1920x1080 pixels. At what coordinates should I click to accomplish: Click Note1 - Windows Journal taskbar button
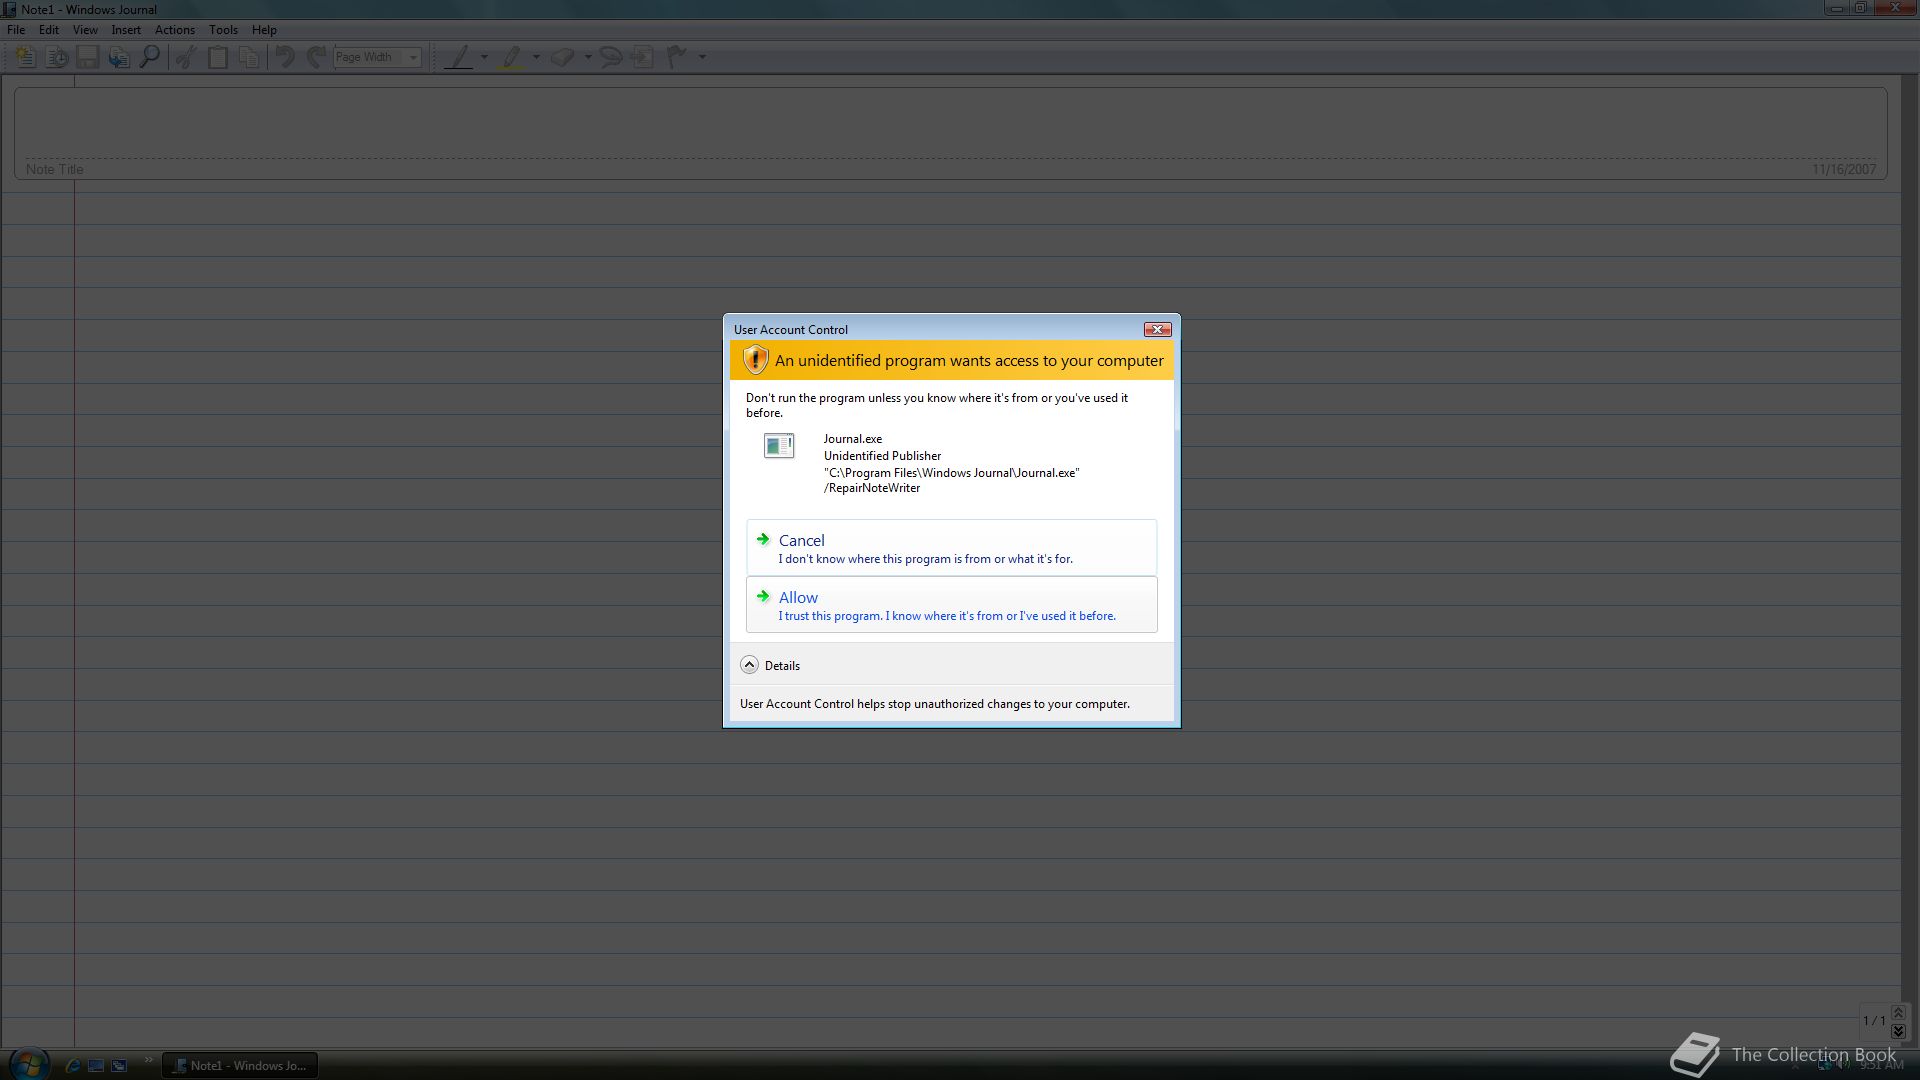tap(240, 1066)
